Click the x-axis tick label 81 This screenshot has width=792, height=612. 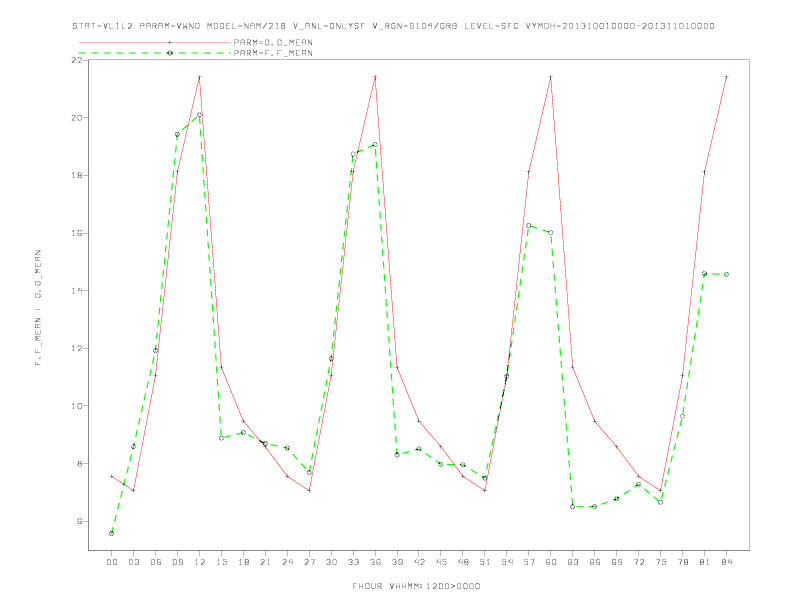pos(705,562)
